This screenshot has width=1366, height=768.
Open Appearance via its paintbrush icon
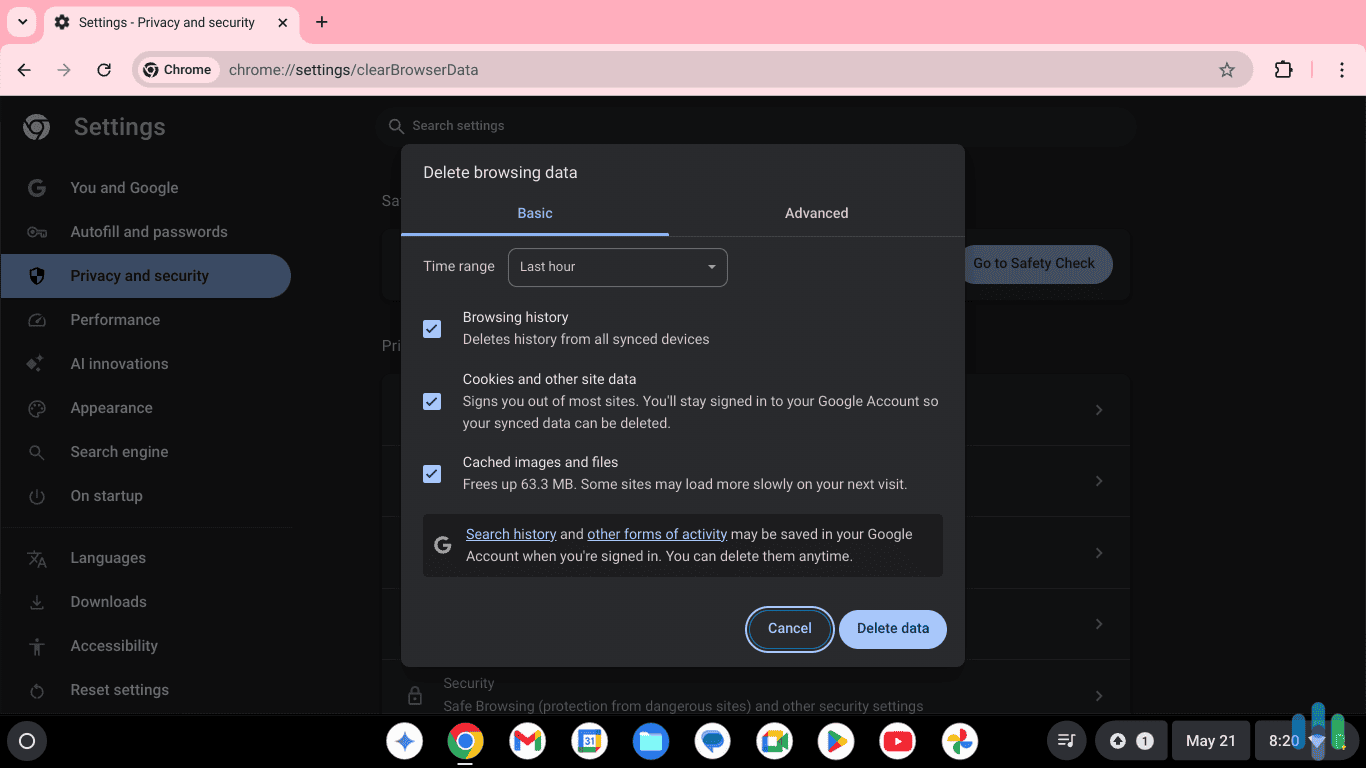click(x=36, y=408)
